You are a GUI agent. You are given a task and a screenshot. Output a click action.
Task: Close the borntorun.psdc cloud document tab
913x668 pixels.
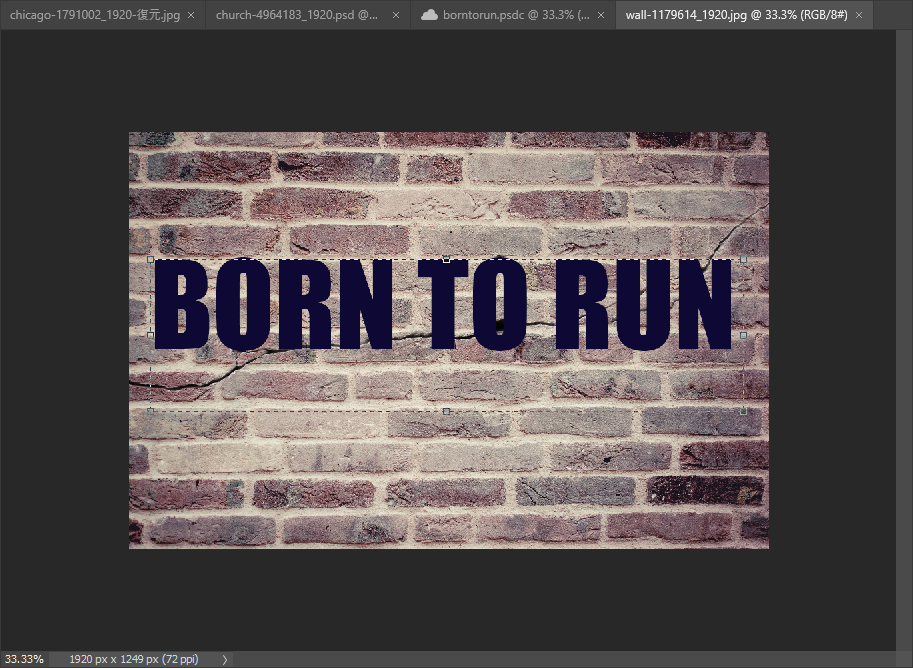click(x=601, y=16)
